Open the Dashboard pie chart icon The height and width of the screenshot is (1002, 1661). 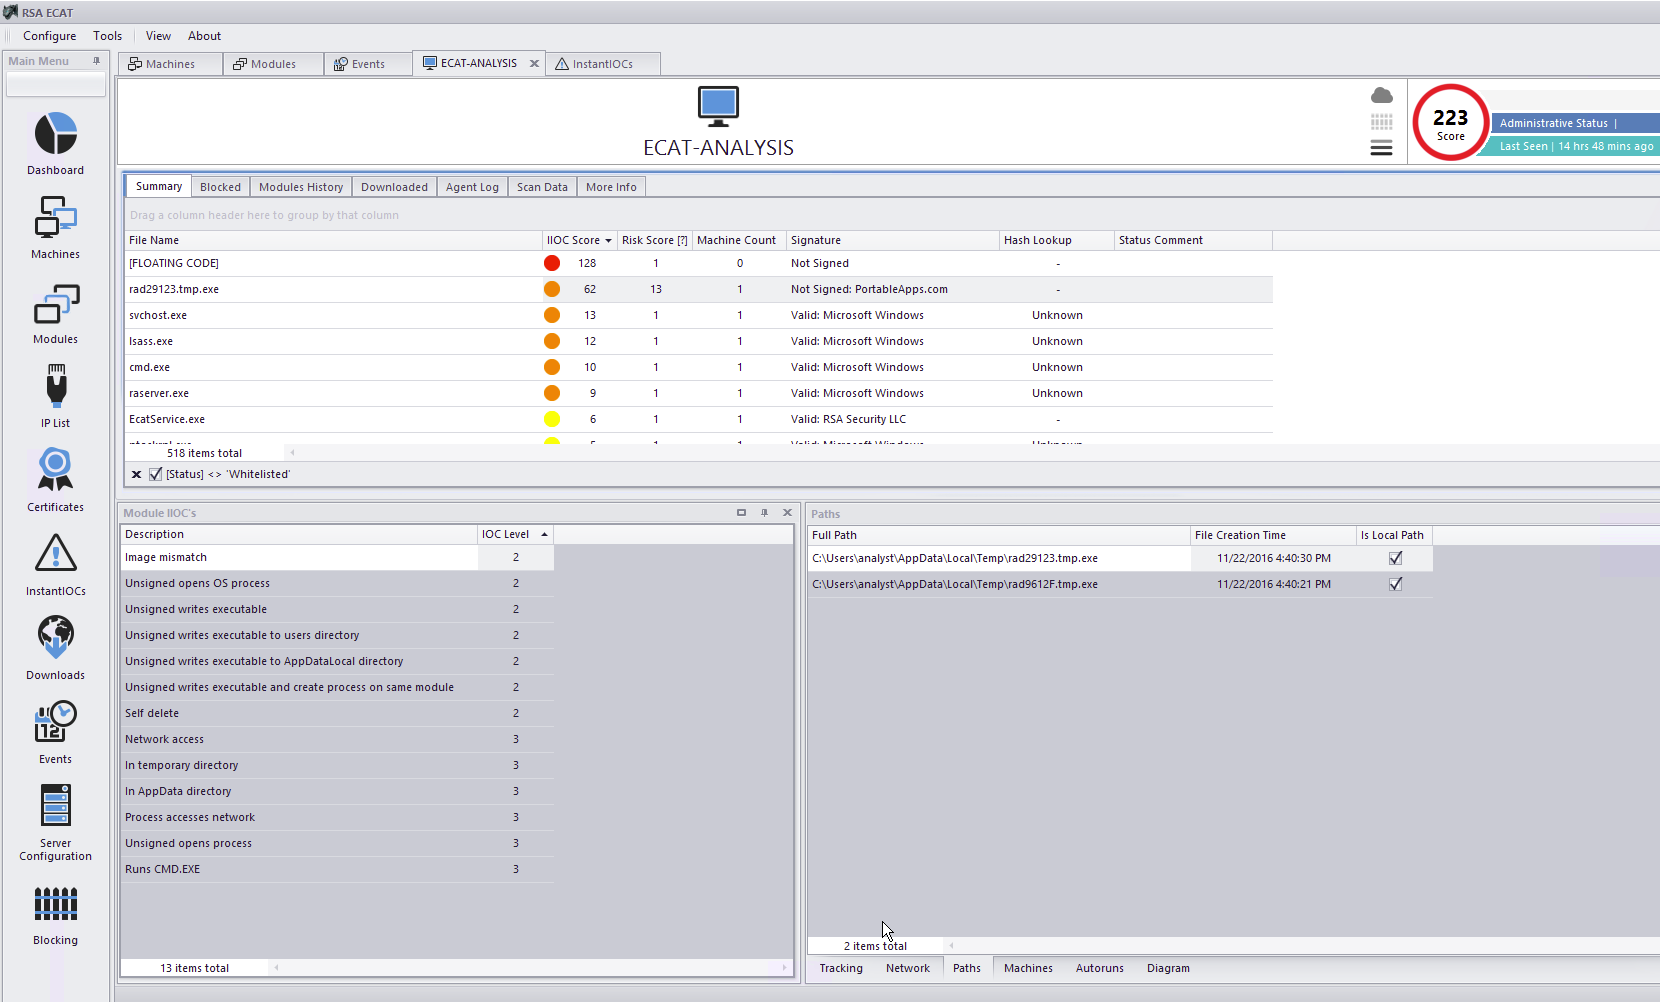[56, 134]
